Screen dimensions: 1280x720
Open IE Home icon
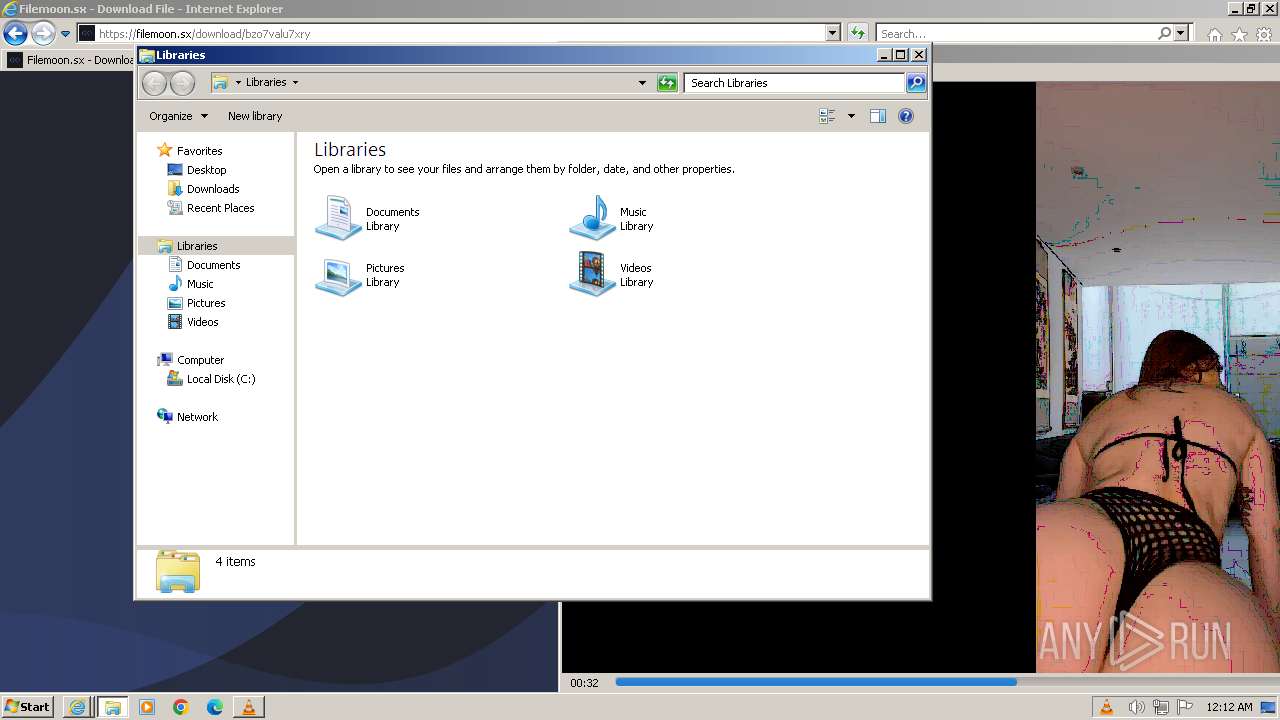(1215, 34)
